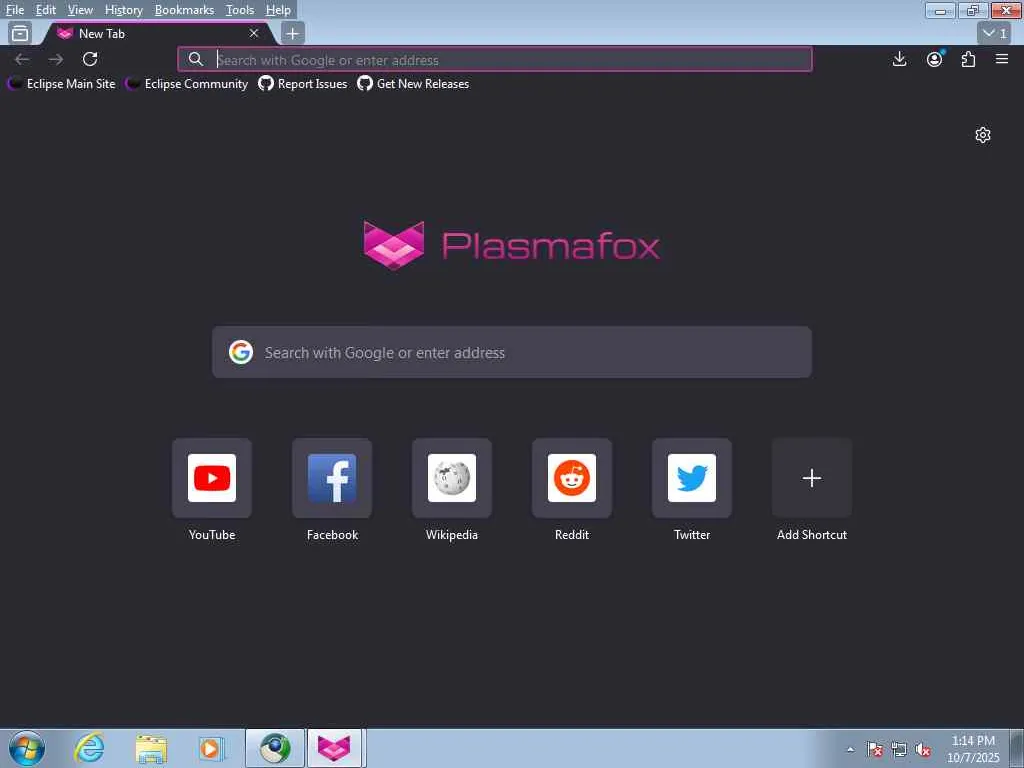The image size is (1024, 768).
Task: Click the muted volume tray icon
Action: click(x=923, y=749)
